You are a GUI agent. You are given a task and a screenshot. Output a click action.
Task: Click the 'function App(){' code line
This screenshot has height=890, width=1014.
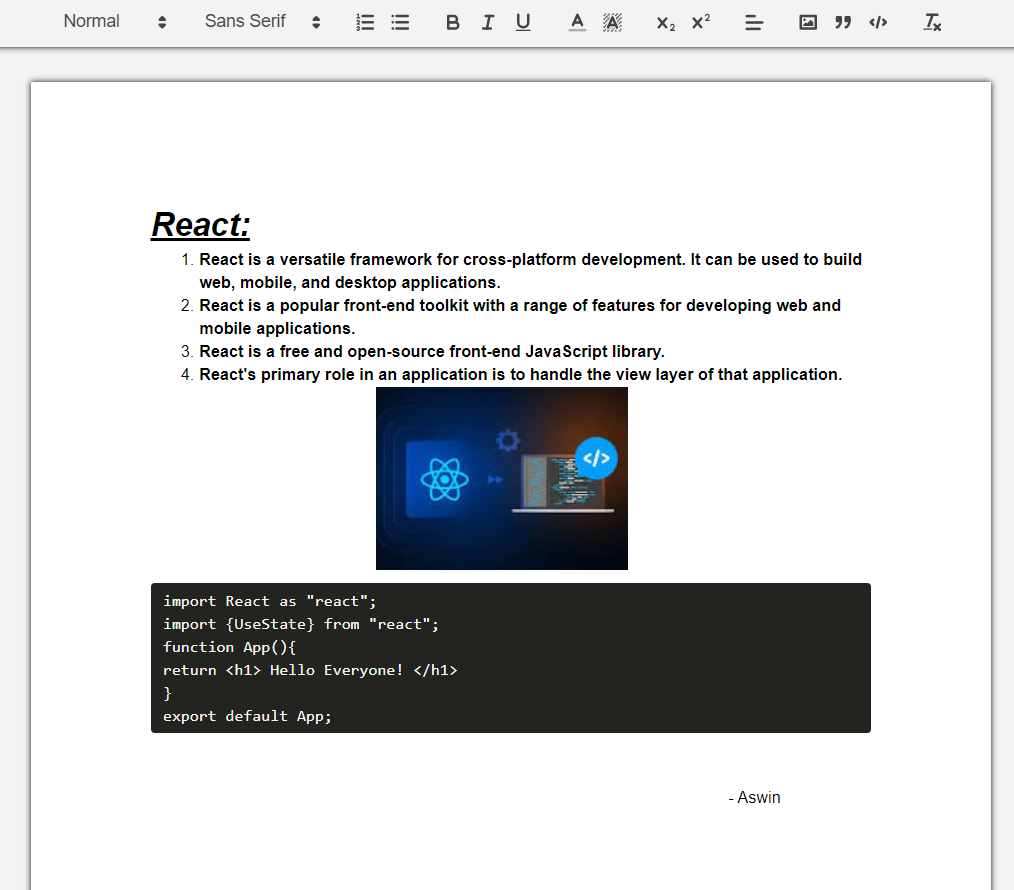click(x=230, y=647)
